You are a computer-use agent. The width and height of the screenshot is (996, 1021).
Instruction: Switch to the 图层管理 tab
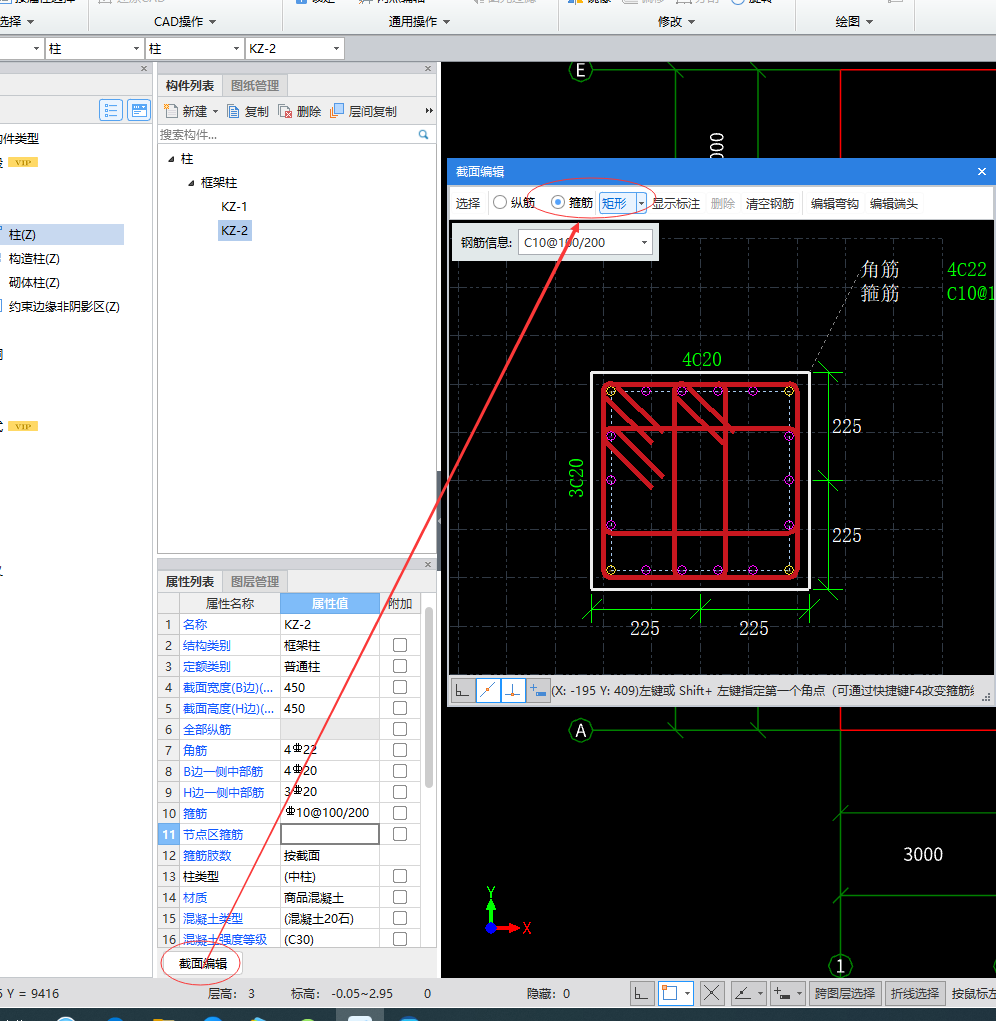[x=255, y=581]
